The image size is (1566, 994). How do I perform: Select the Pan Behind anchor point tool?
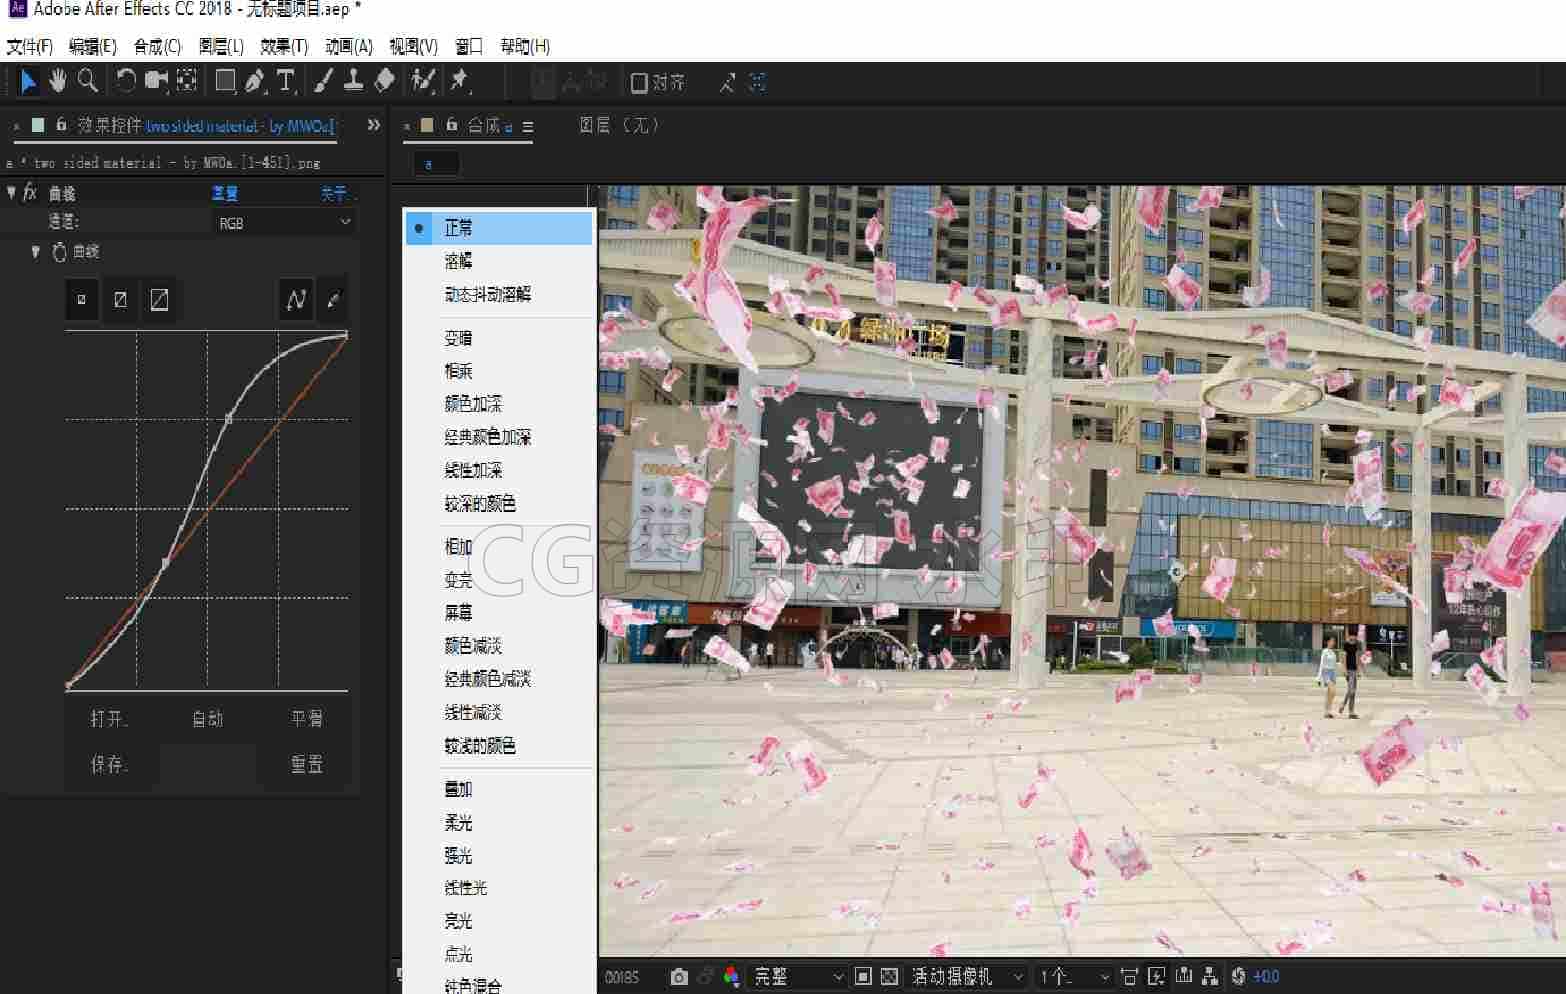[187, 81]
